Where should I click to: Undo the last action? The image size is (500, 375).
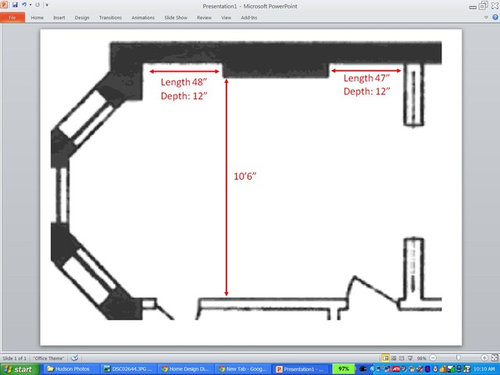click(24, 5)
